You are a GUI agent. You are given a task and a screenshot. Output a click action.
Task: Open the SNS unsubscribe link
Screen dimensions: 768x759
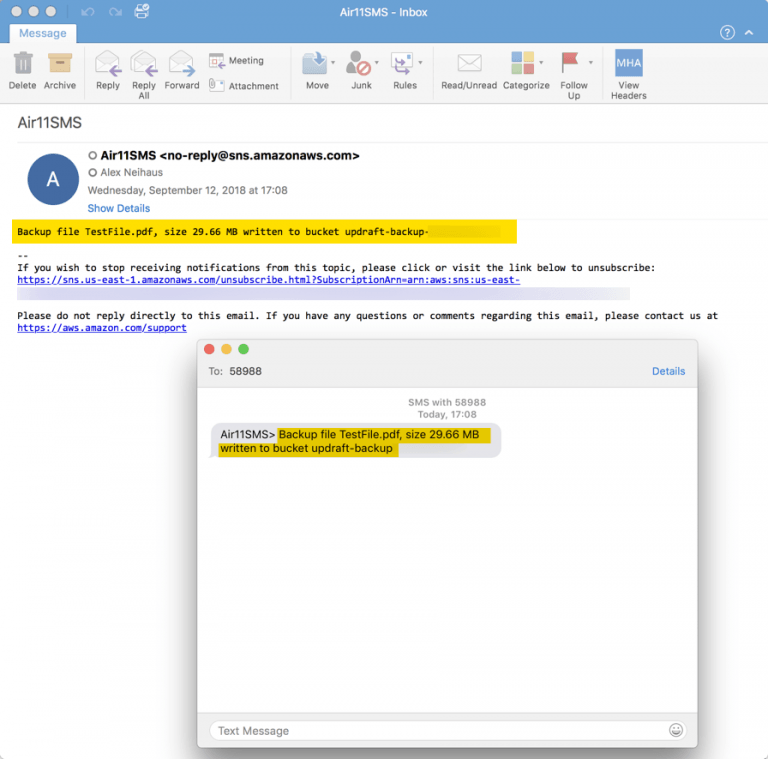268,280
